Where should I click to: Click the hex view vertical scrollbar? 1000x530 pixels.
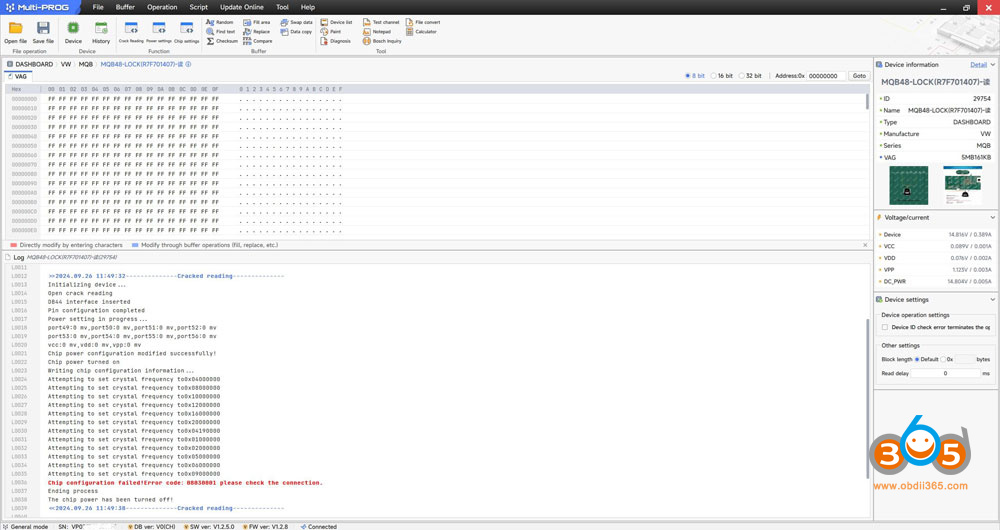[867, 102]
